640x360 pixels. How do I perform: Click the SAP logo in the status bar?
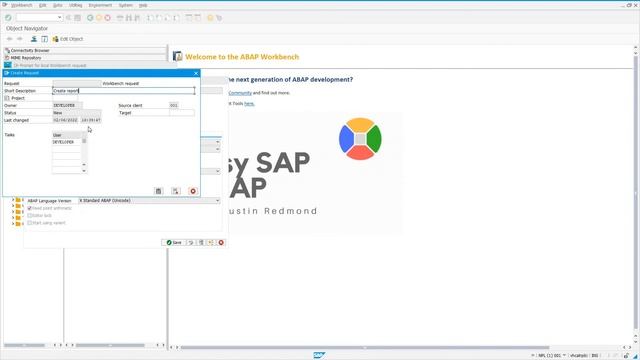319,356
